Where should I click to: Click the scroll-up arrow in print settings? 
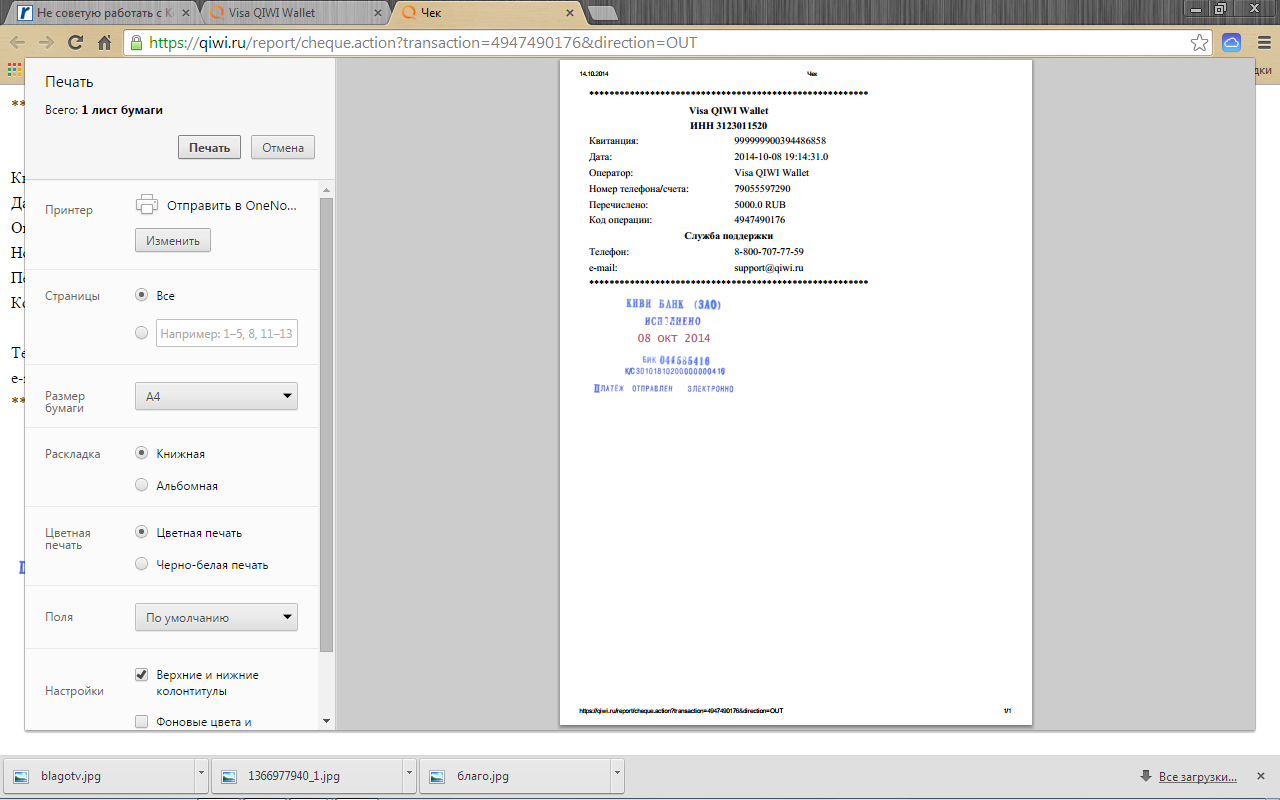(326, 188)
